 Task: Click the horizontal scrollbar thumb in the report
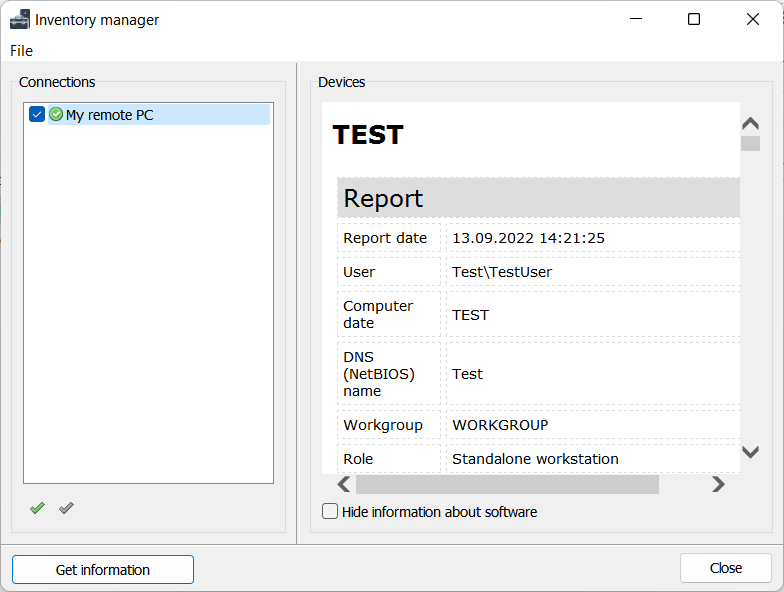point(507,484)
